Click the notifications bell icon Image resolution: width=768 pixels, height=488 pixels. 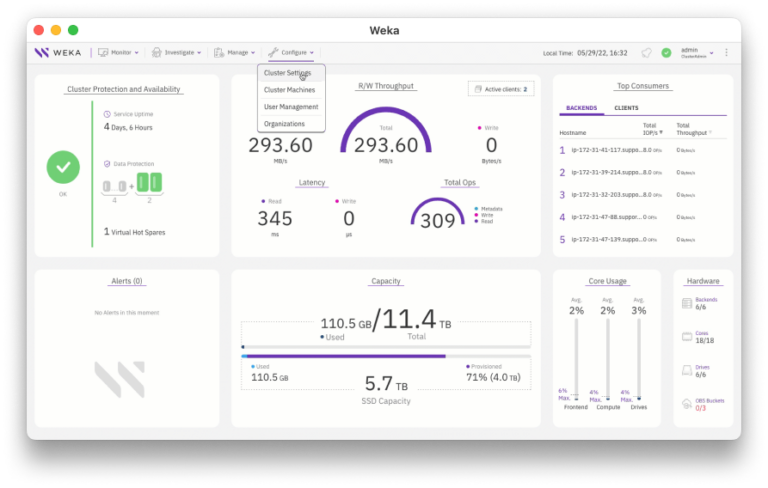(647, 52)
